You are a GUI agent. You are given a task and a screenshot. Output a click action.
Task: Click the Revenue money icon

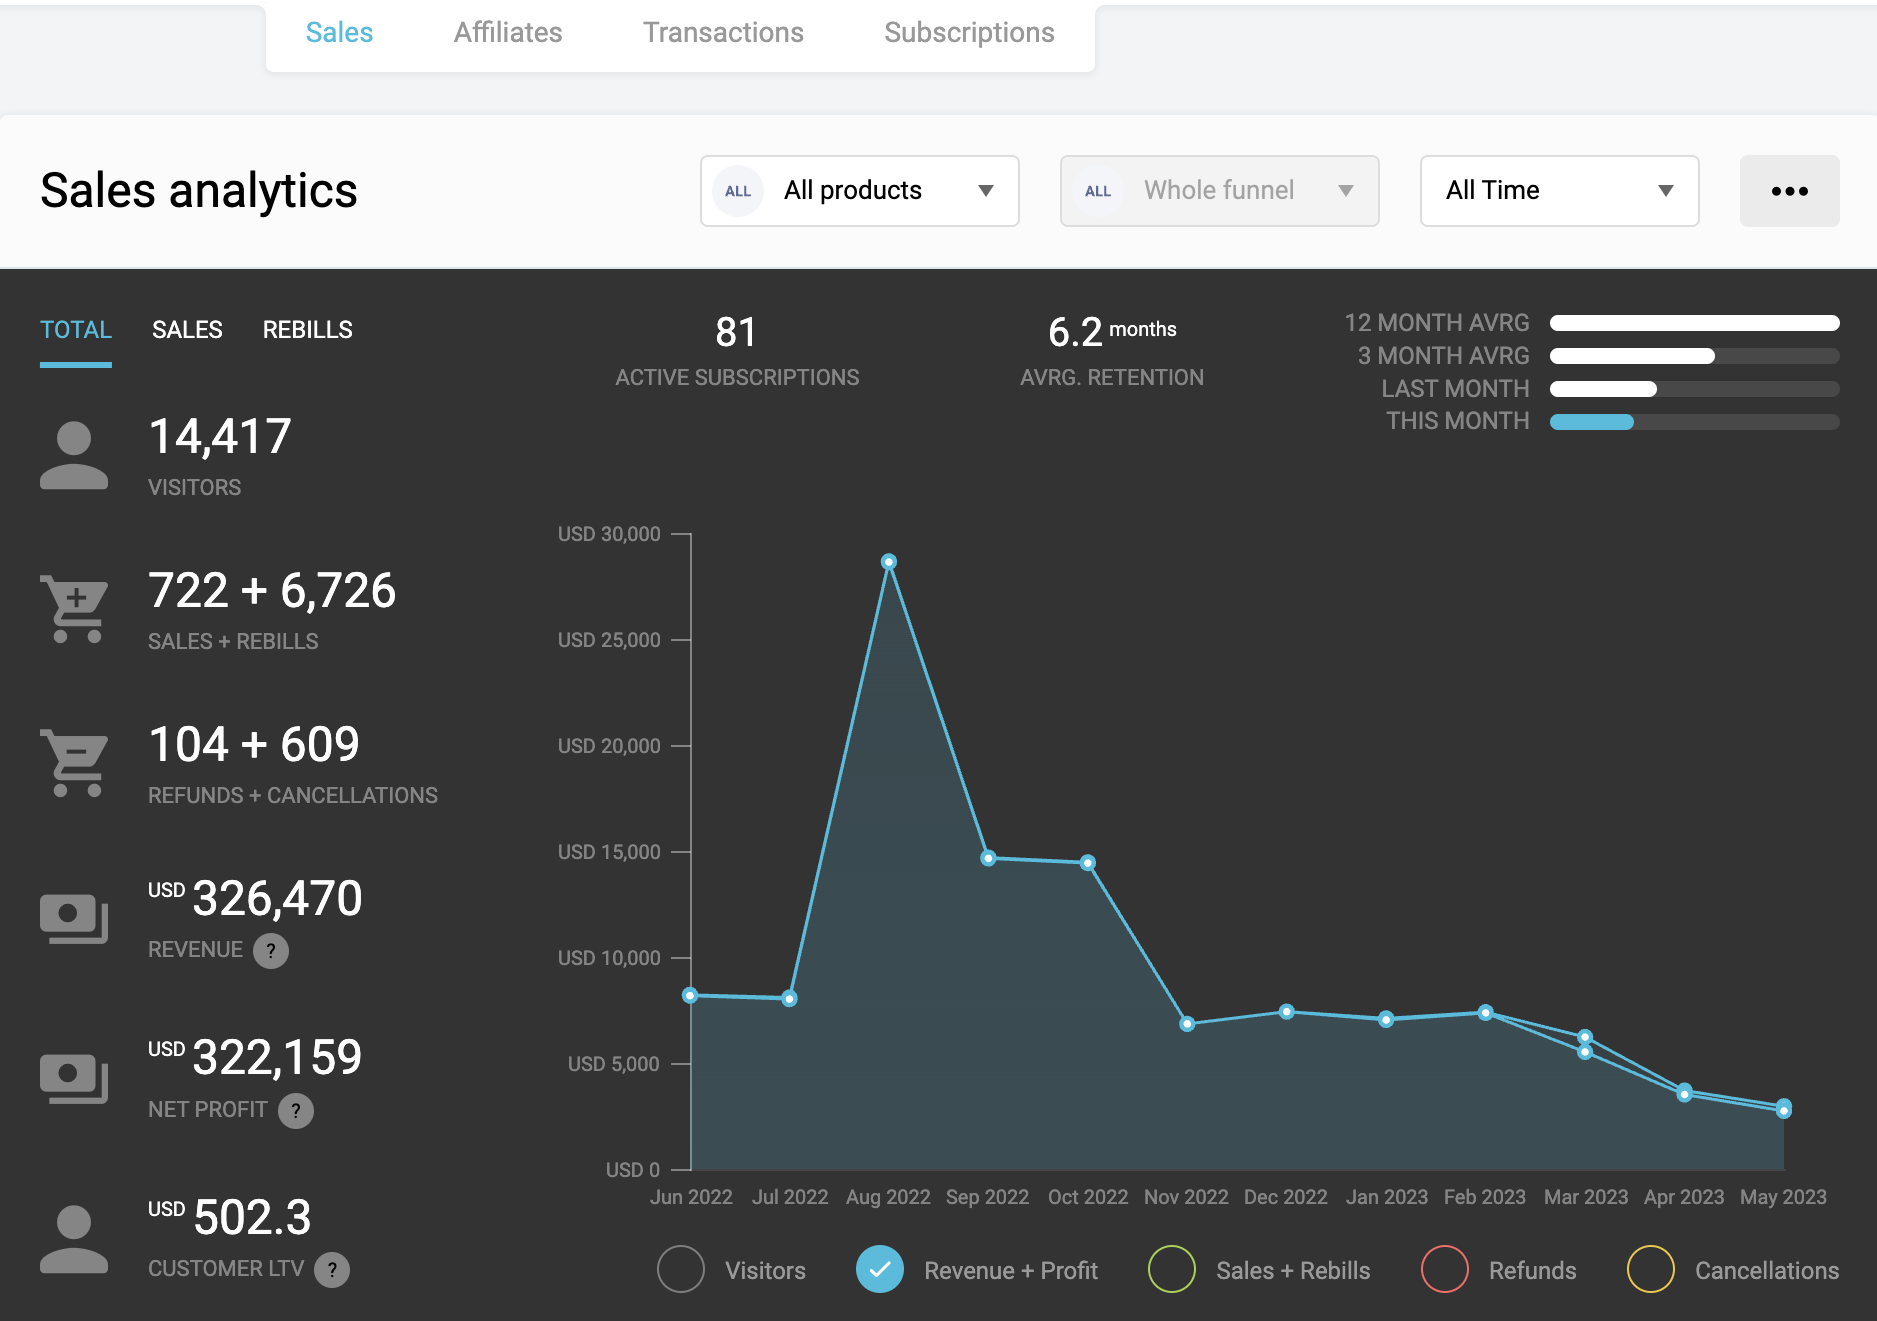click(x=74, y=918)
